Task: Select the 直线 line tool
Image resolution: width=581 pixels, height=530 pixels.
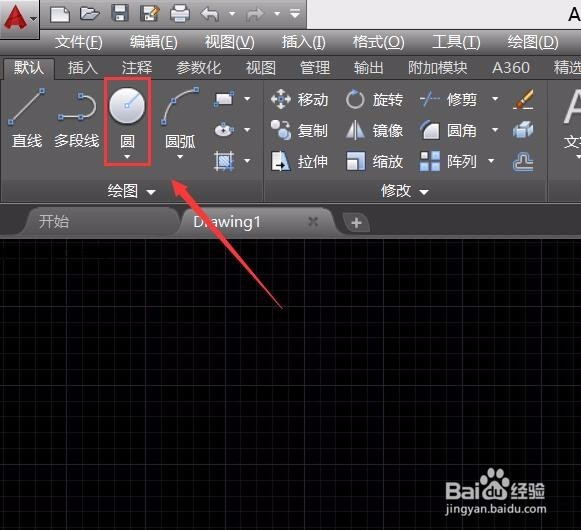Action: click(x=27, y=118)
